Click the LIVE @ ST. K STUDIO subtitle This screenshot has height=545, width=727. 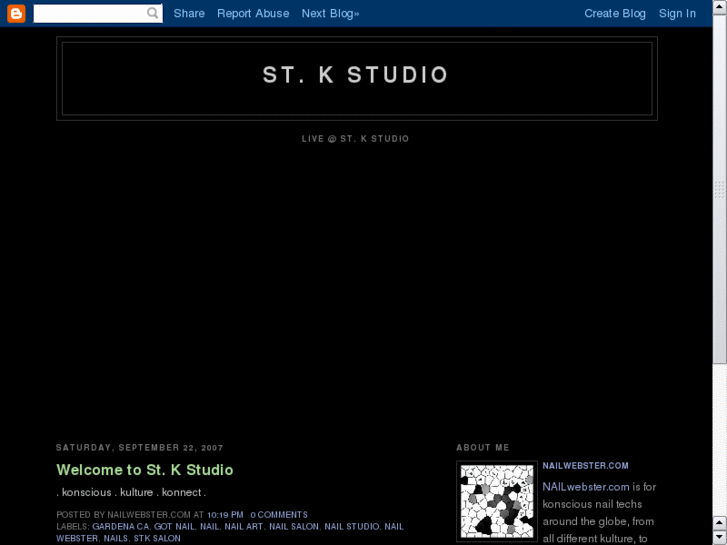356,139
